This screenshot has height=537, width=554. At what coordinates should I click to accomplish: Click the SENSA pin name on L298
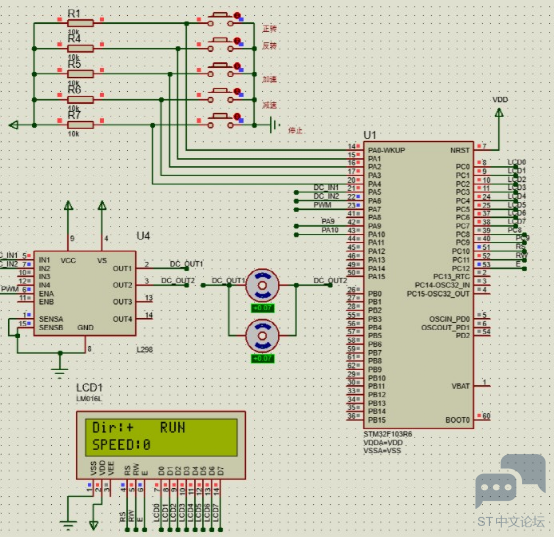[x=51, y=319]
